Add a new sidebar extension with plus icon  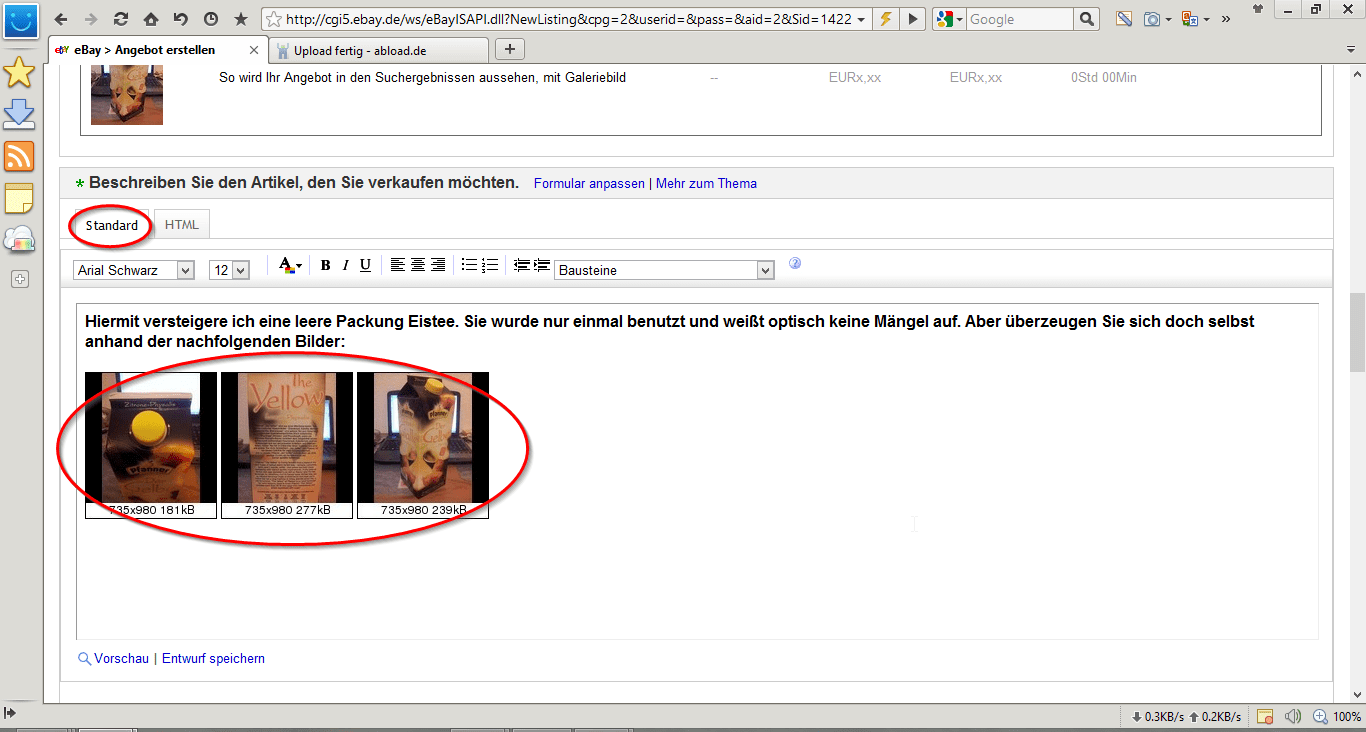point(20,279)
